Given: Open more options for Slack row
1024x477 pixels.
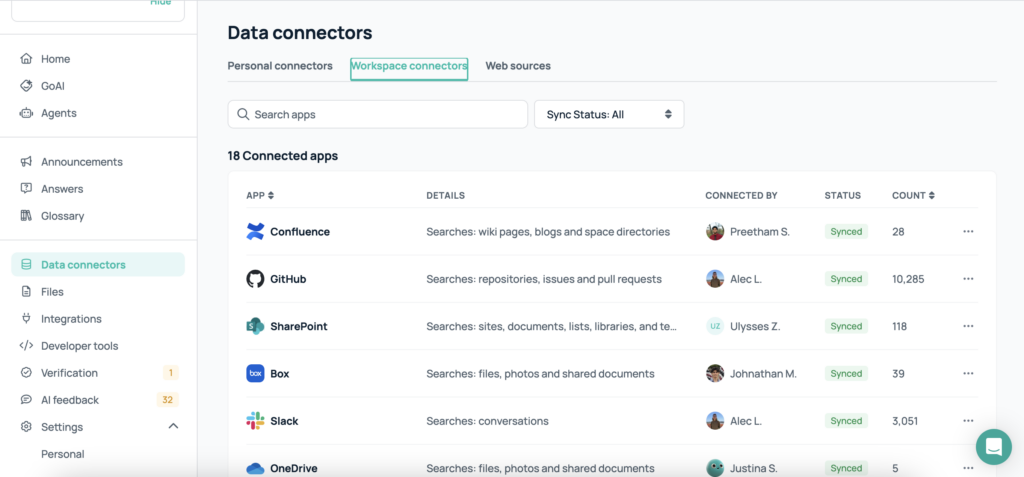Looking at the screenshot, I should click(968, 421).
